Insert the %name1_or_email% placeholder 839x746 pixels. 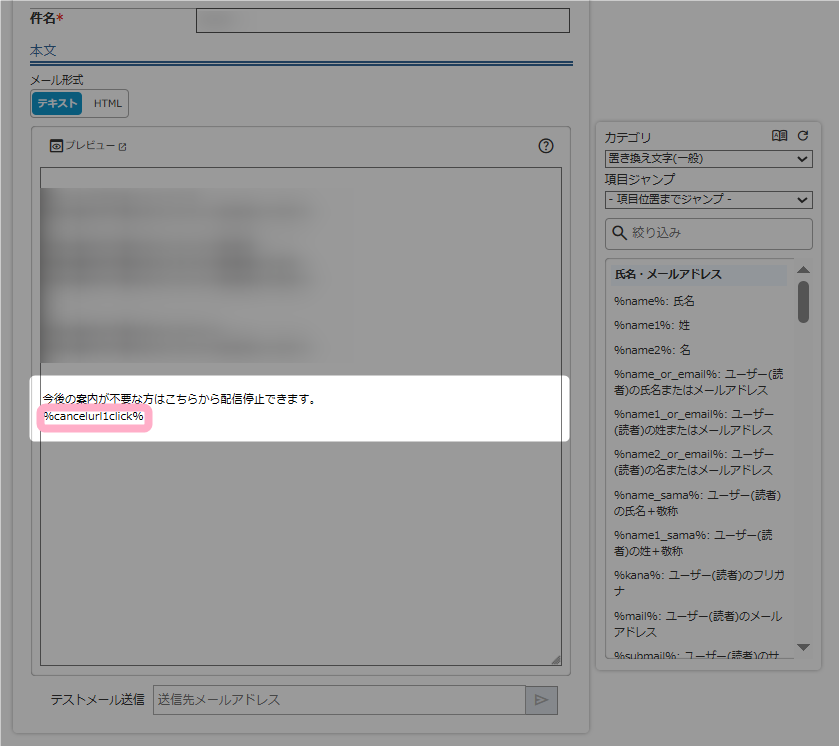point(694,422)
